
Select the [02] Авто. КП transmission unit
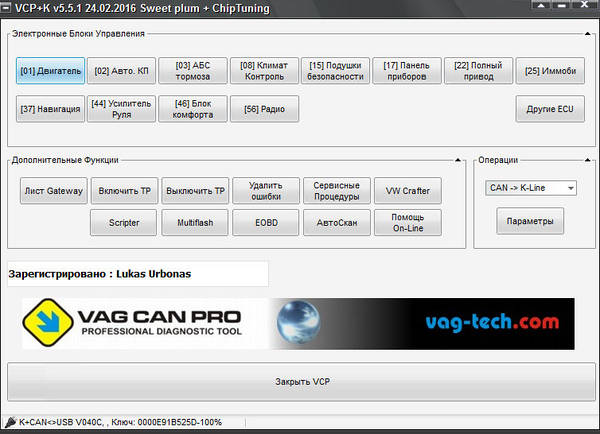(123, 71)
